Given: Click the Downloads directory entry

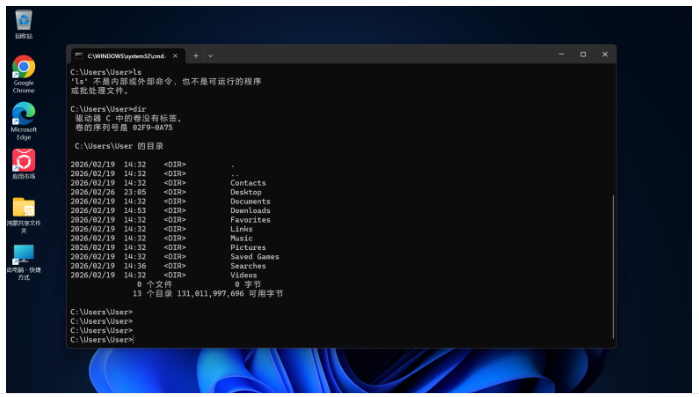Looking at the screenshot, I should [x=250, y=211].
